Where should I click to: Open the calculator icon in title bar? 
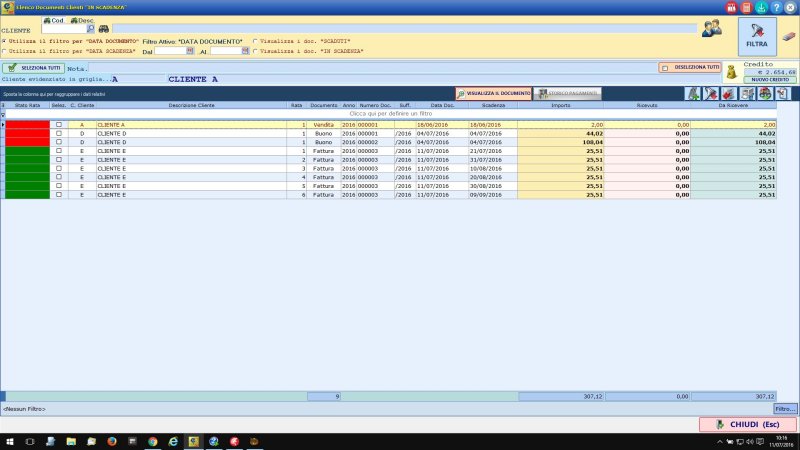click(x=746, y=7)
